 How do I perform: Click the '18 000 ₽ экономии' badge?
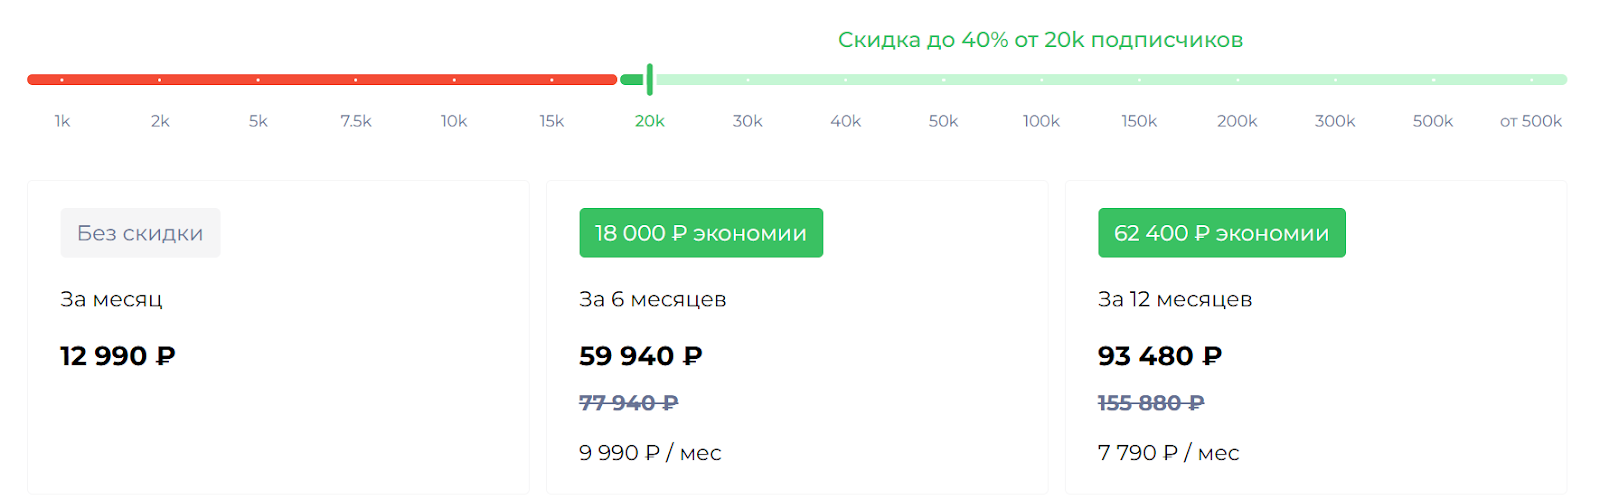pyautogui.click(x=701, y=233)
